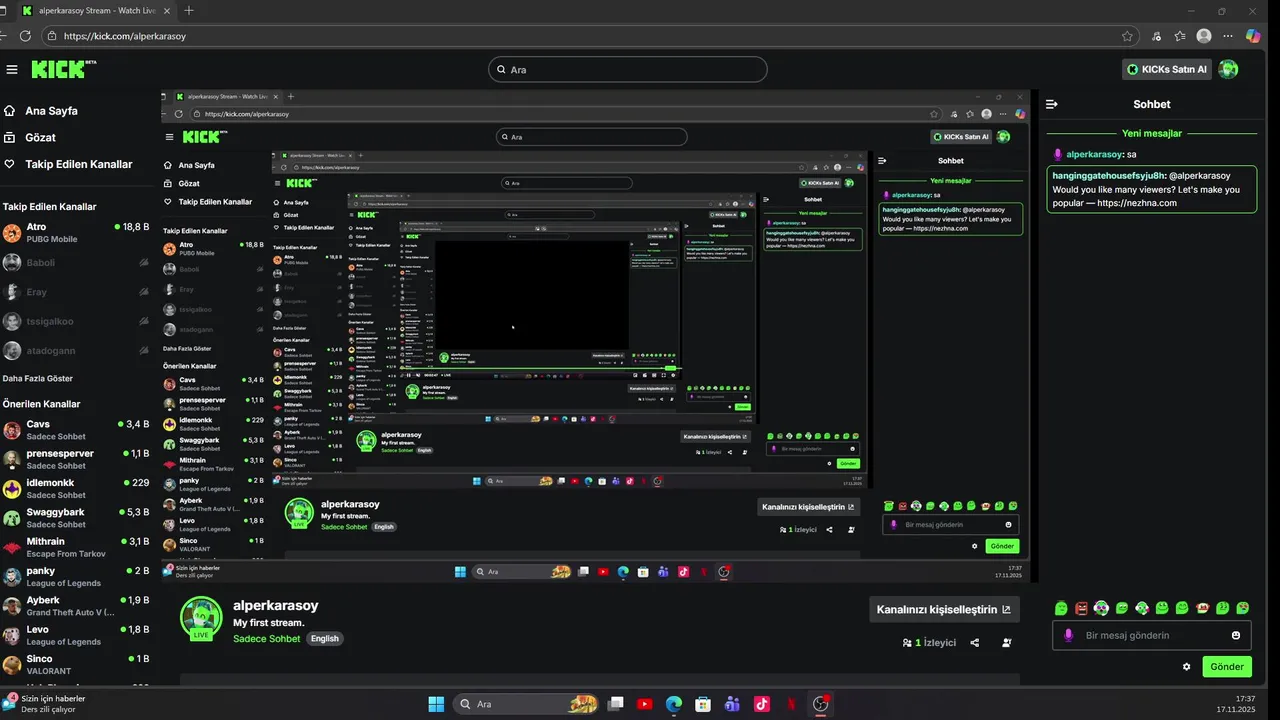This screenshot has height=720, width=1280.
Task: Expand Daha Fazla Göster in sidebar
Action: click(x=38, y=379)
